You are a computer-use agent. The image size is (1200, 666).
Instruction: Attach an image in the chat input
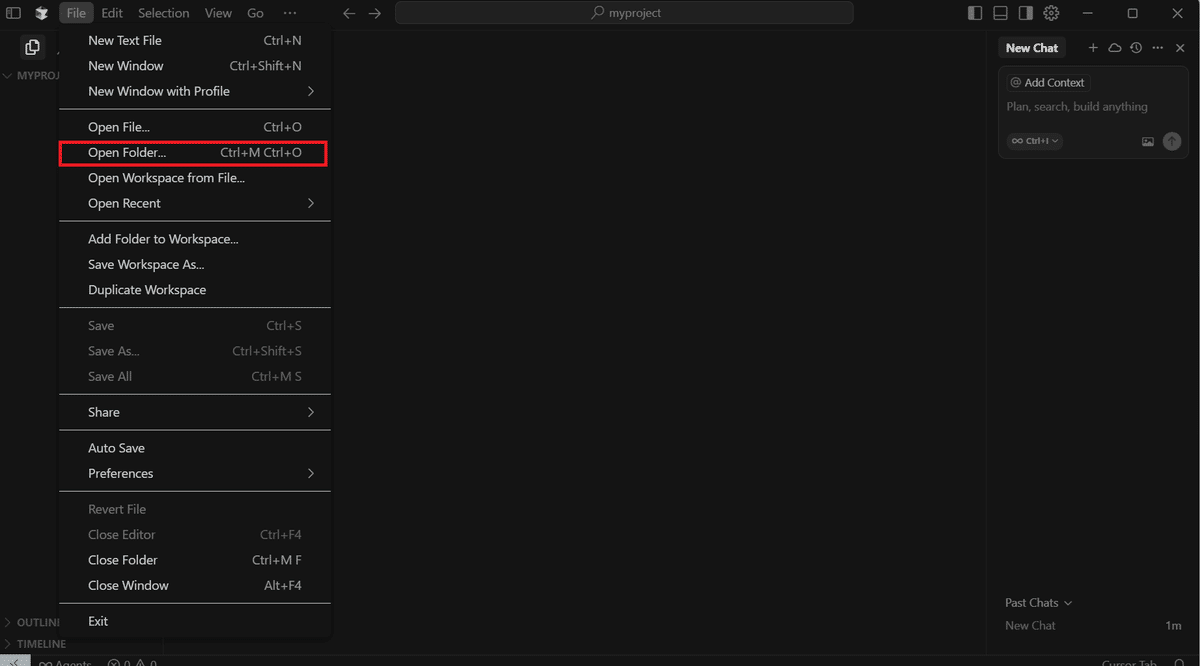pos(1148,141)
